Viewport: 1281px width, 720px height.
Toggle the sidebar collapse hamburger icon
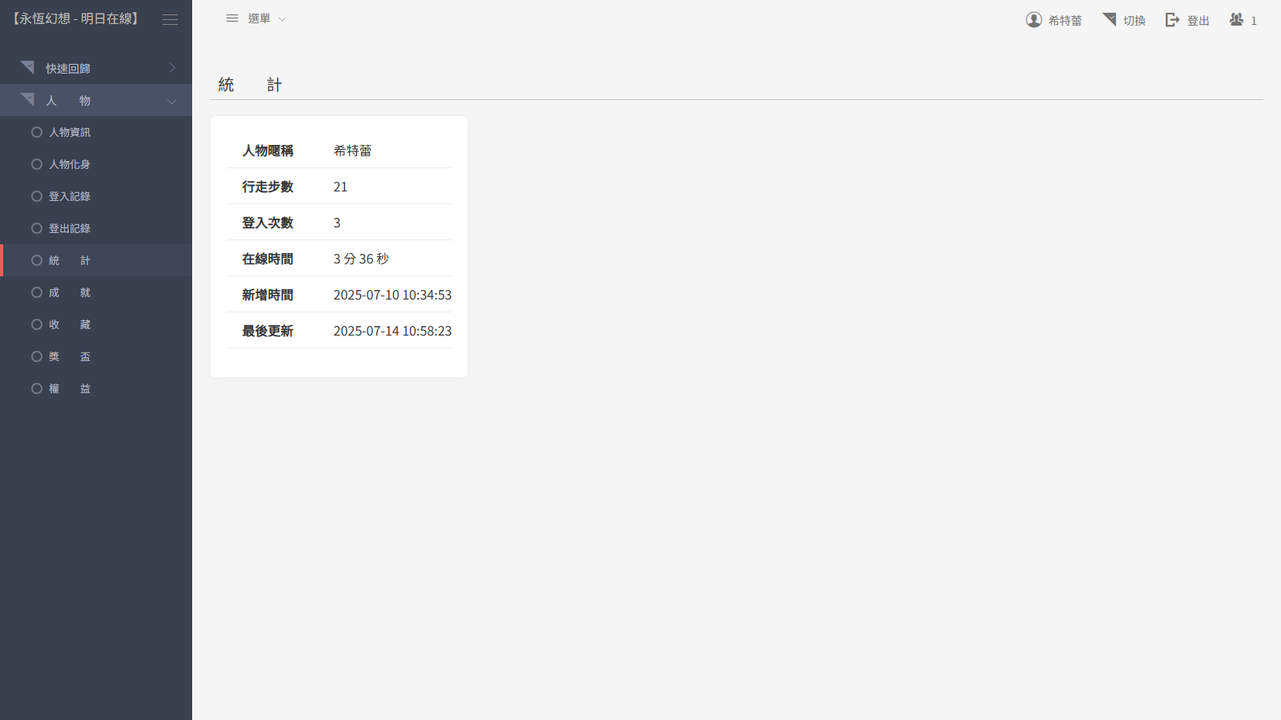170,19
